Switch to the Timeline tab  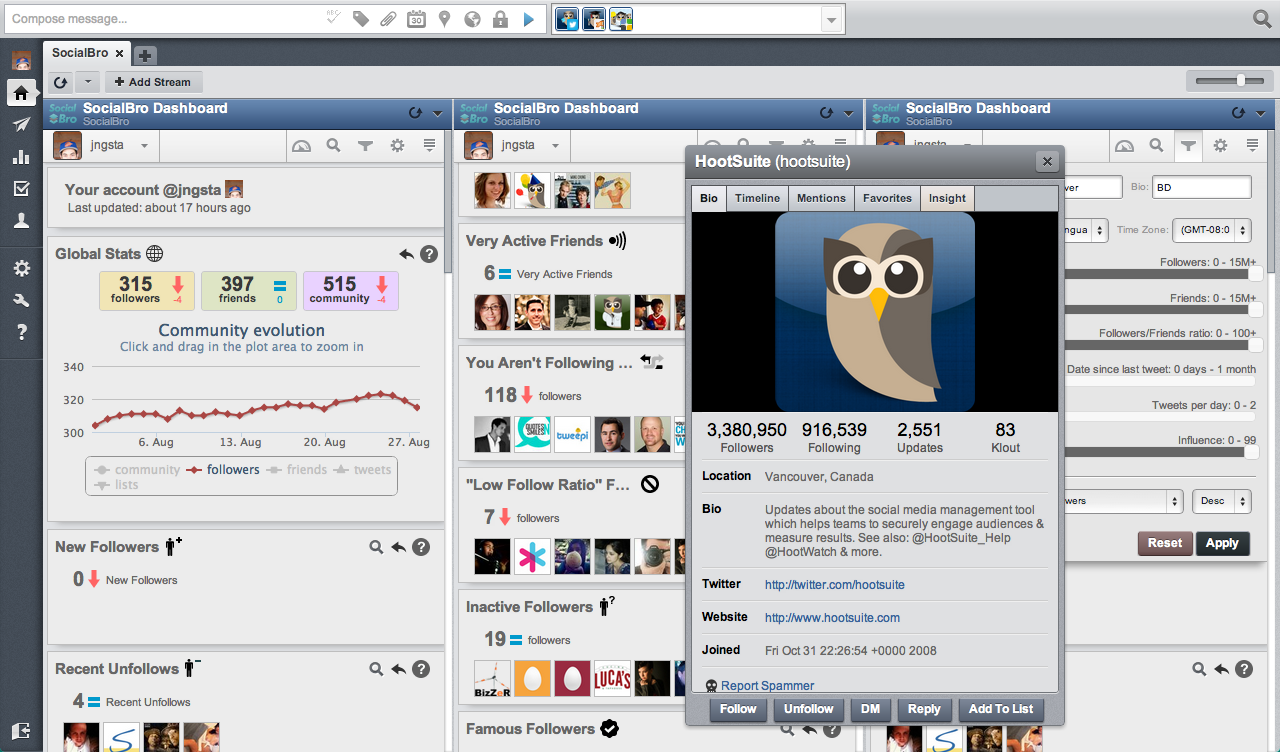pos(757,198)
